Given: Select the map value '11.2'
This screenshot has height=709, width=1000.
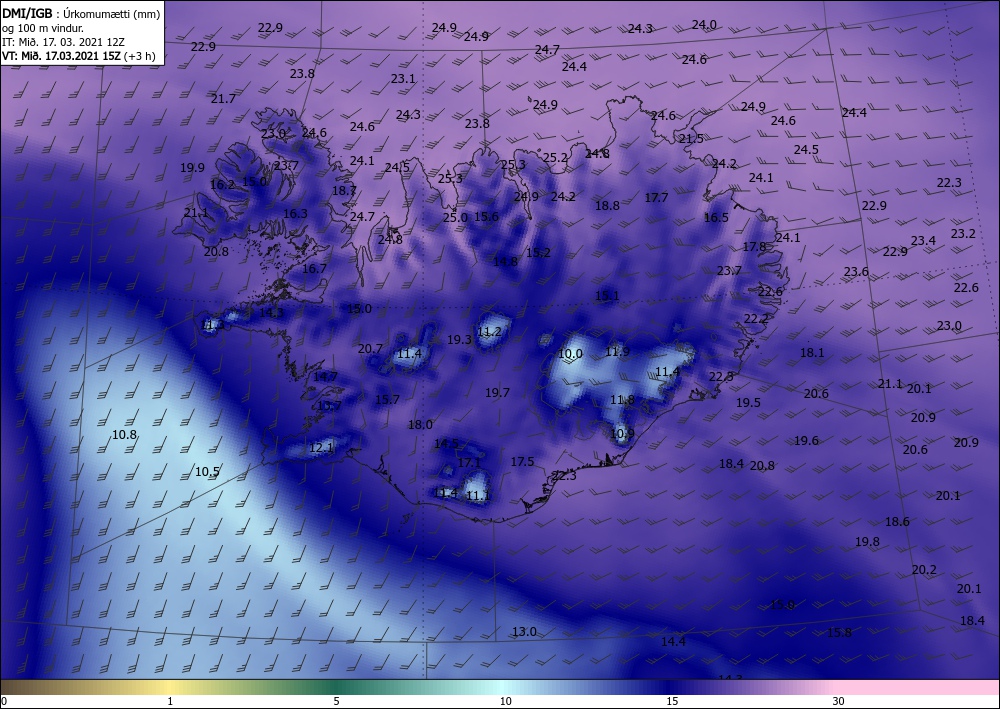Looking at the screenshot, I should [x=490, y=332].
